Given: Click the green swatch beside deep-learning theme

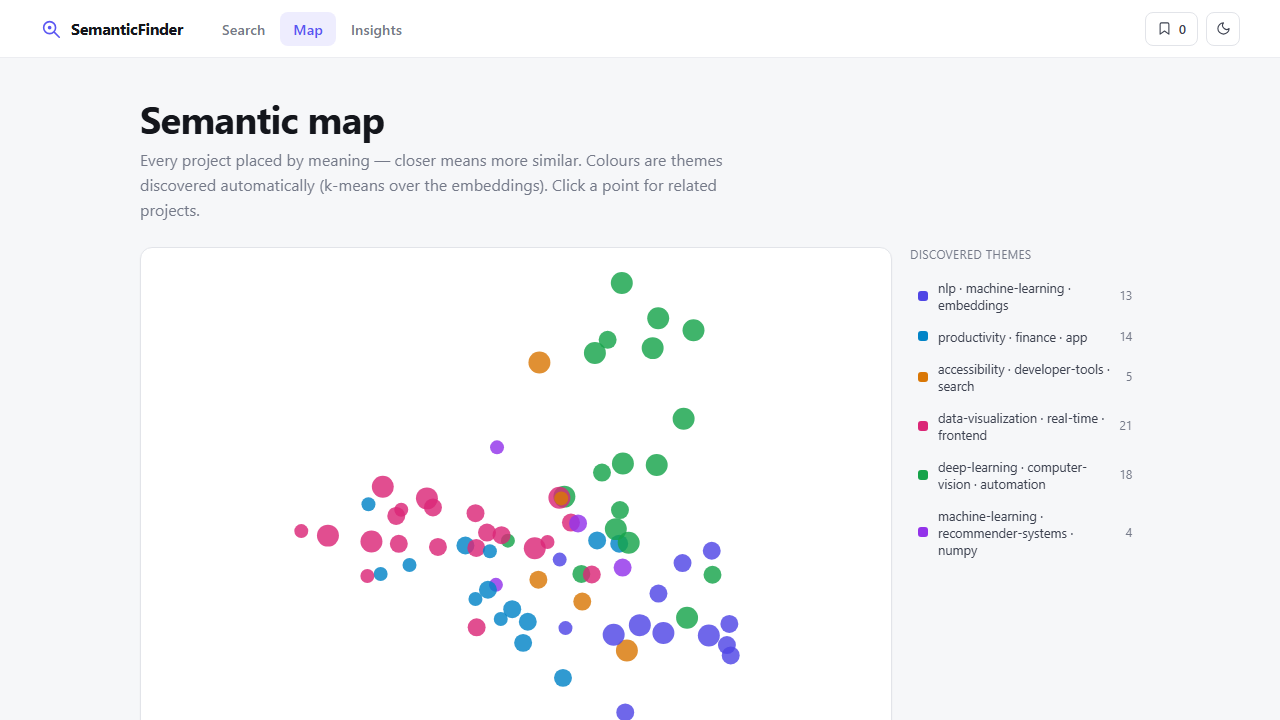Looking at the screenshot, I should click(923, 475).
